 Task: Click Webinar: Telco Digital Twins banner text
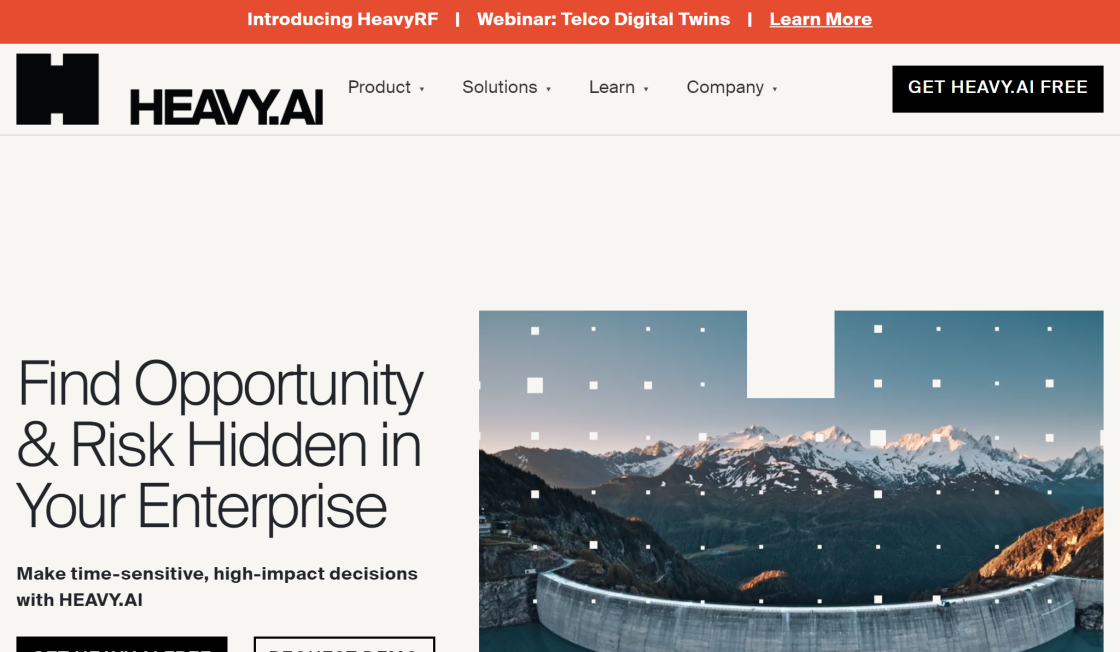point(604,19)
